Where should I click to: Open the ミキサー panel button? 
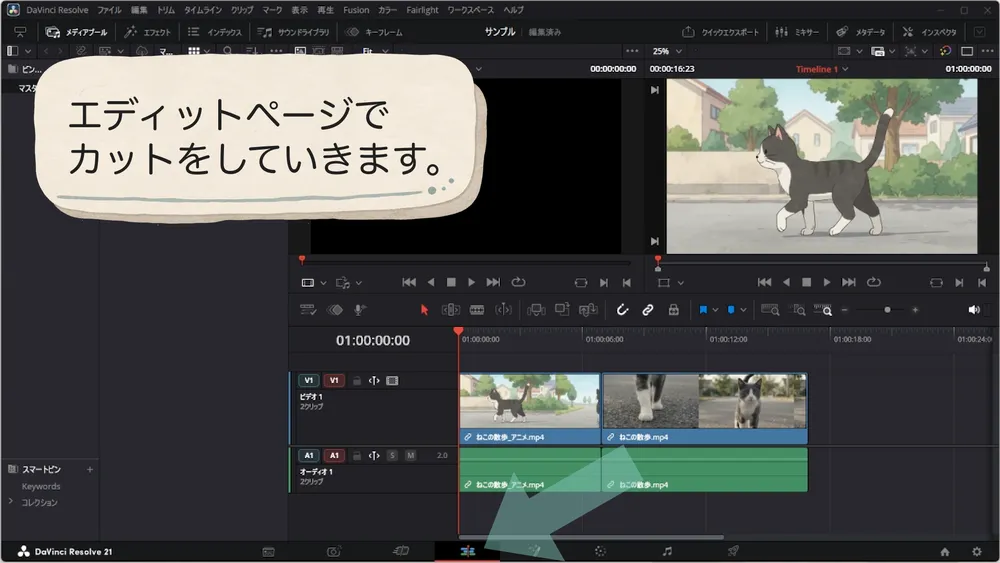(797, 32)
